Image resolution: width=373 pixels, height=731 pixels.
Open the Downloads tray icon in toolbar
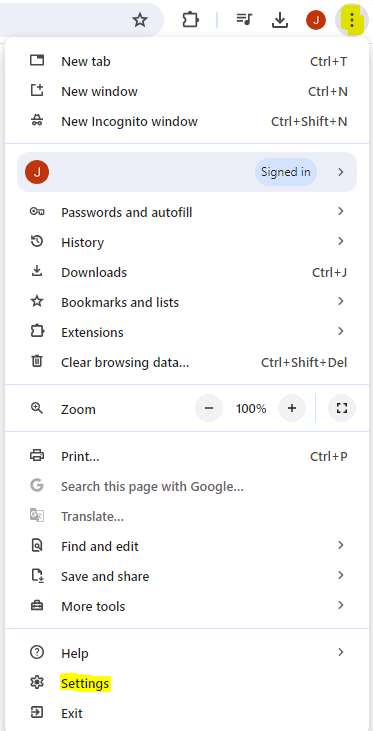pyautogui.click(x=279, y=20)
